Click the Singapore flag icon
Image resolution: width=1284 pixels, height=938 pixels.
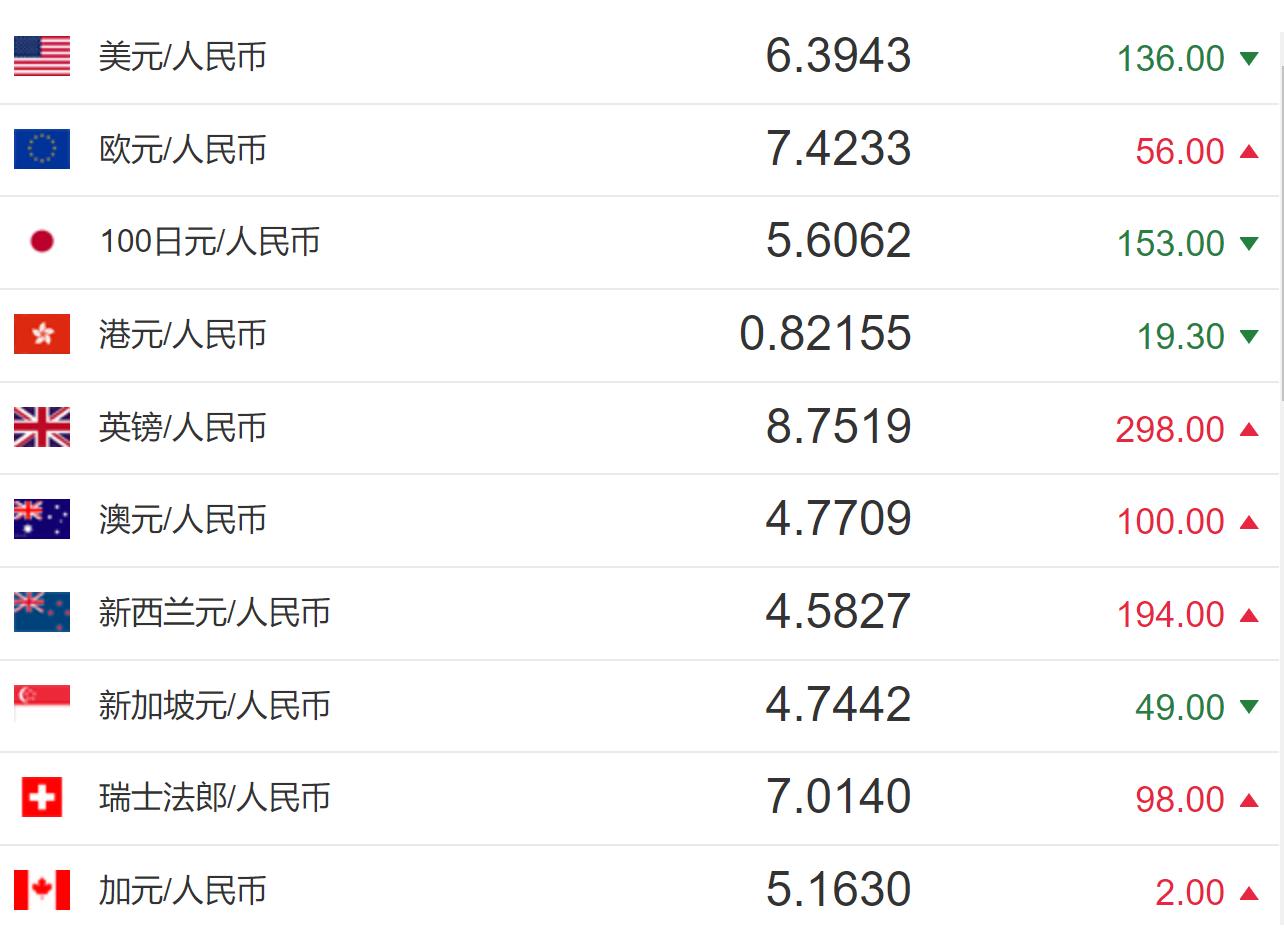coord(42,704)
